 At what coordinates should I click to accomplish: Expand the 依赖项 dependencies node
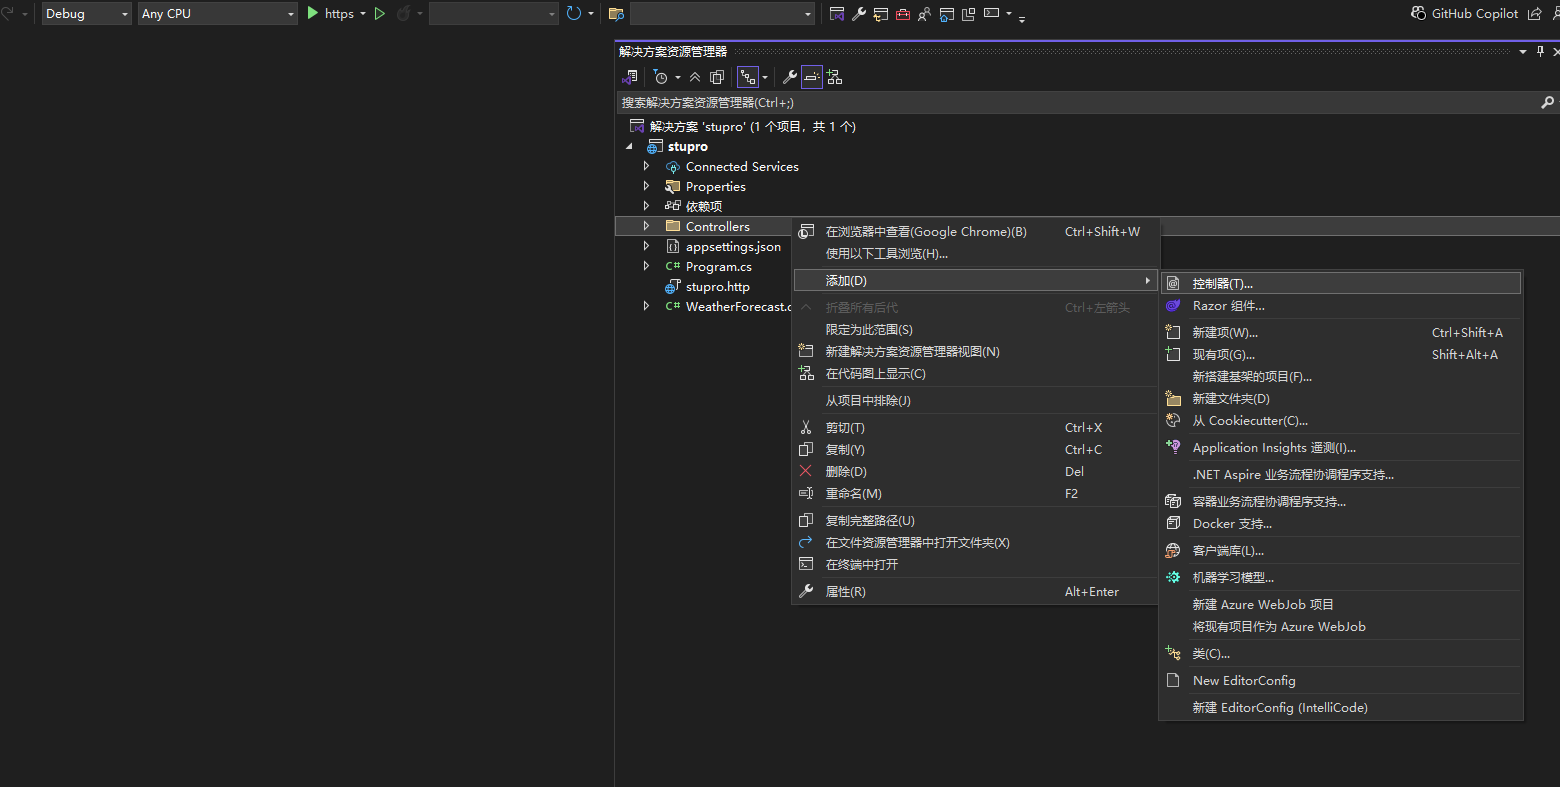(646, 206)
